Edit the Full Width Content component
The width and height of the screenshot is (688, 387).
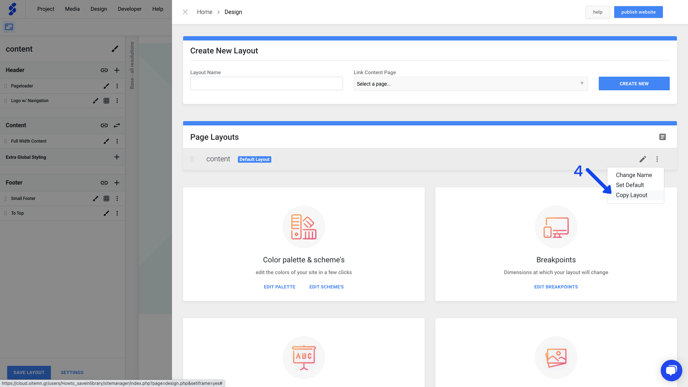tap(106, 141)
